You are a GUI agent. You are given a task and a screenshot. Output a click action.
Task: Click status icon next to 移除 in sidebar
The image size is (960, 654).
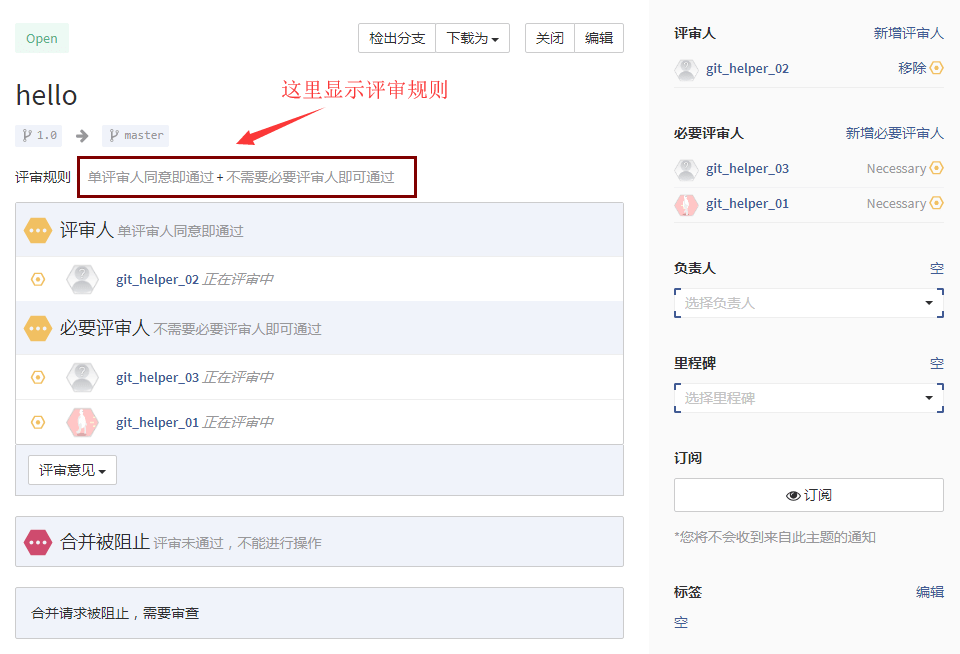[936, 68]
